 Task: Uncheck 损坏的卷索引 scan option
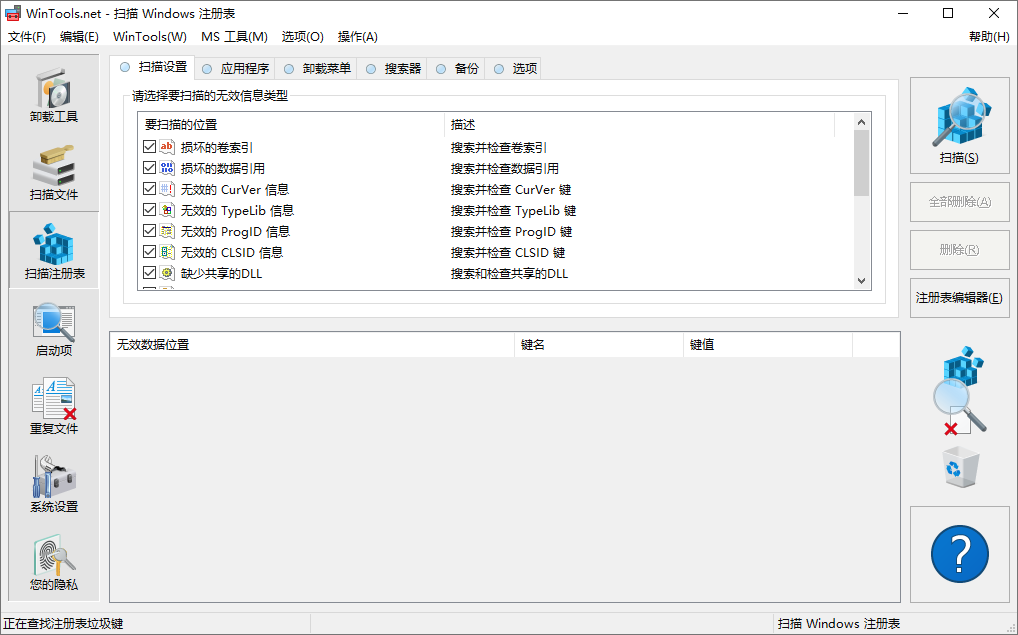pos(151,146)
